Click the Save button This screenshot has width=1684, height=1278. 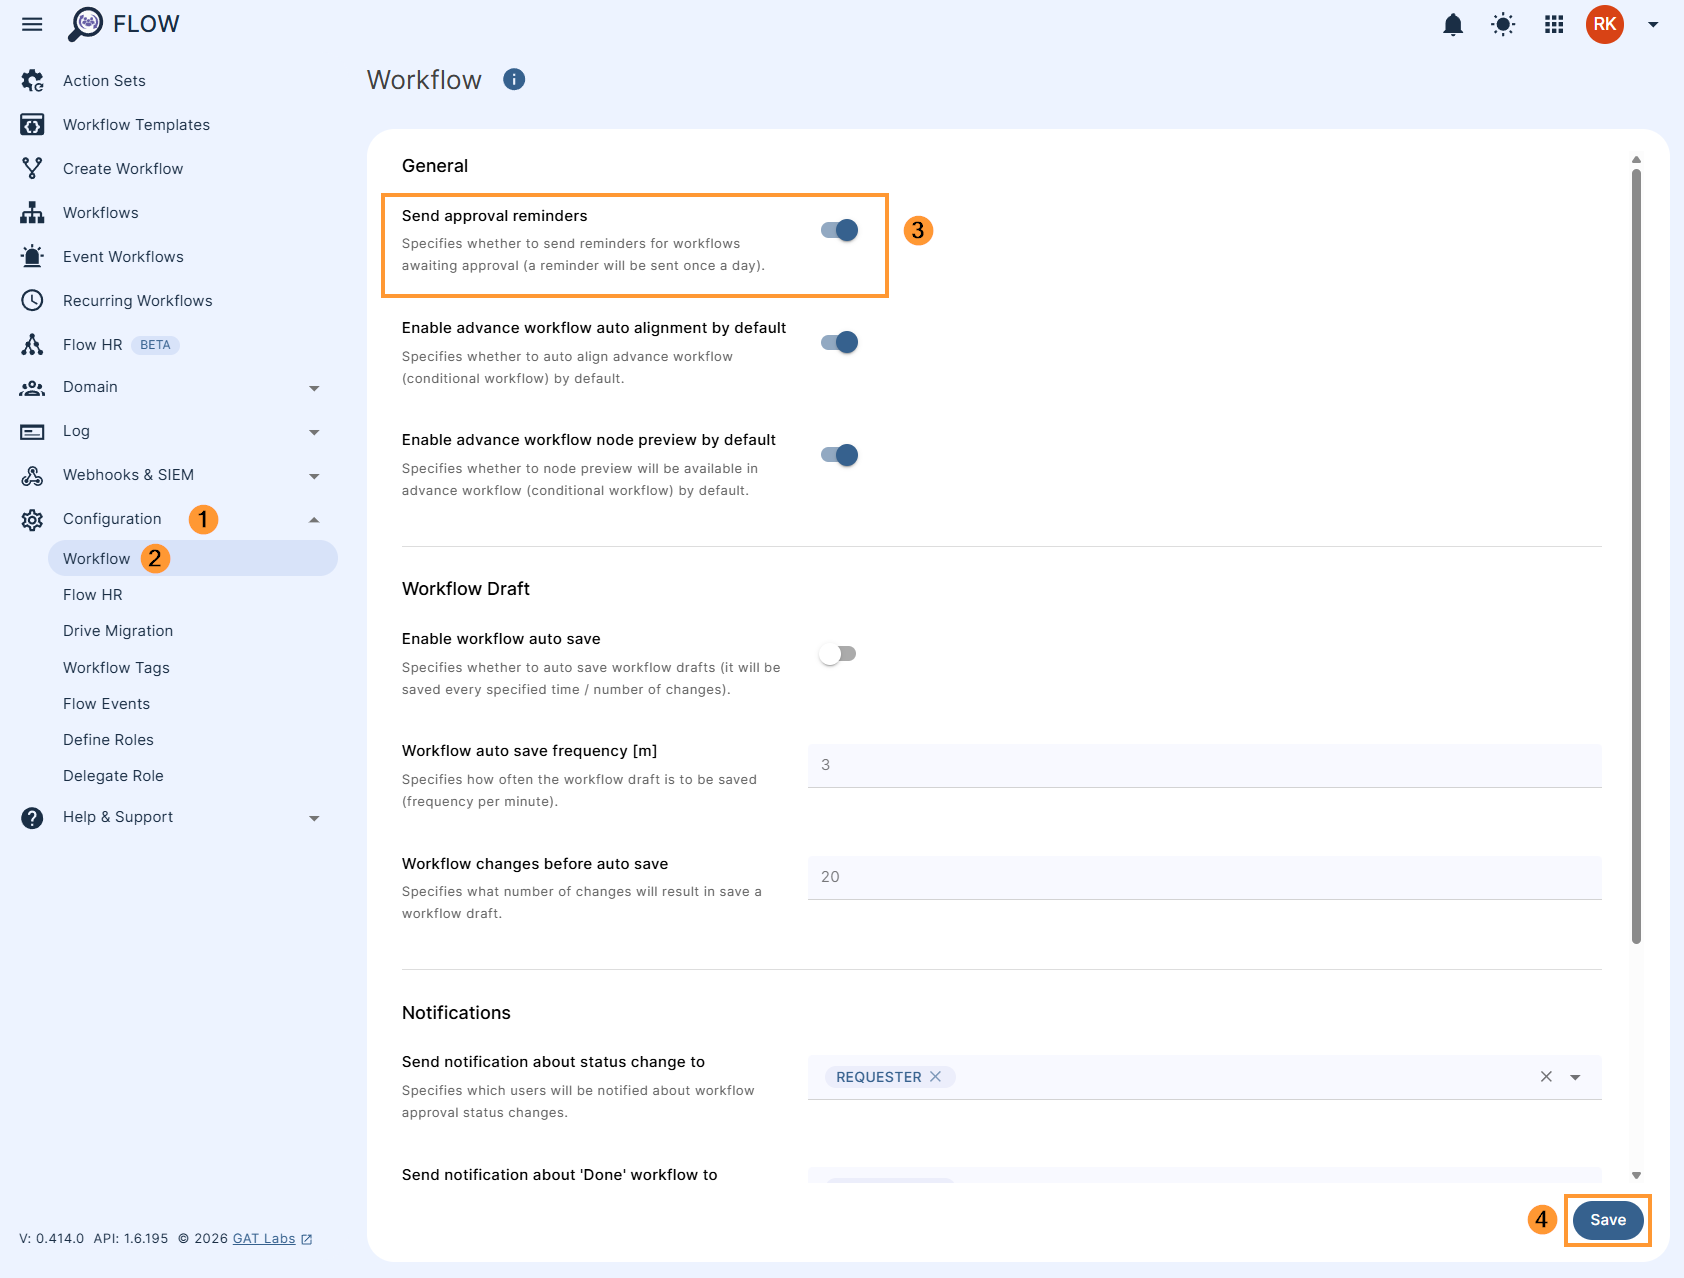[1607, 1219]
